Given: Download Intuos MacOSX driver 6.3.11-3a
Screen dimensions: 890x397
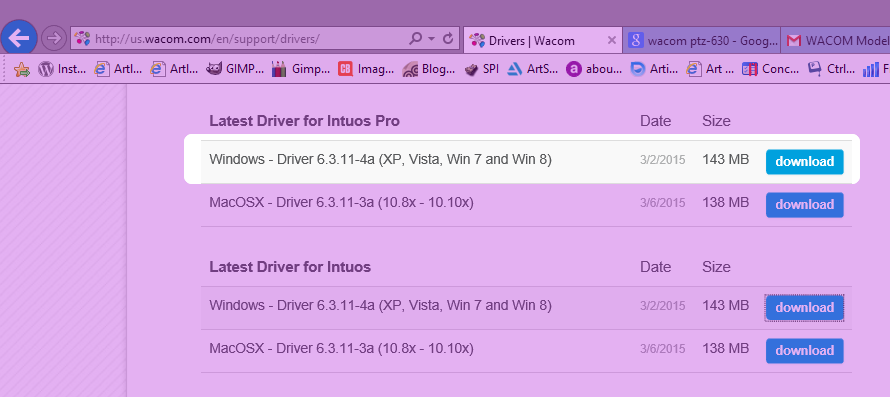Looking at the screenshot, I should pyautogui.click(x=804, y=351).
